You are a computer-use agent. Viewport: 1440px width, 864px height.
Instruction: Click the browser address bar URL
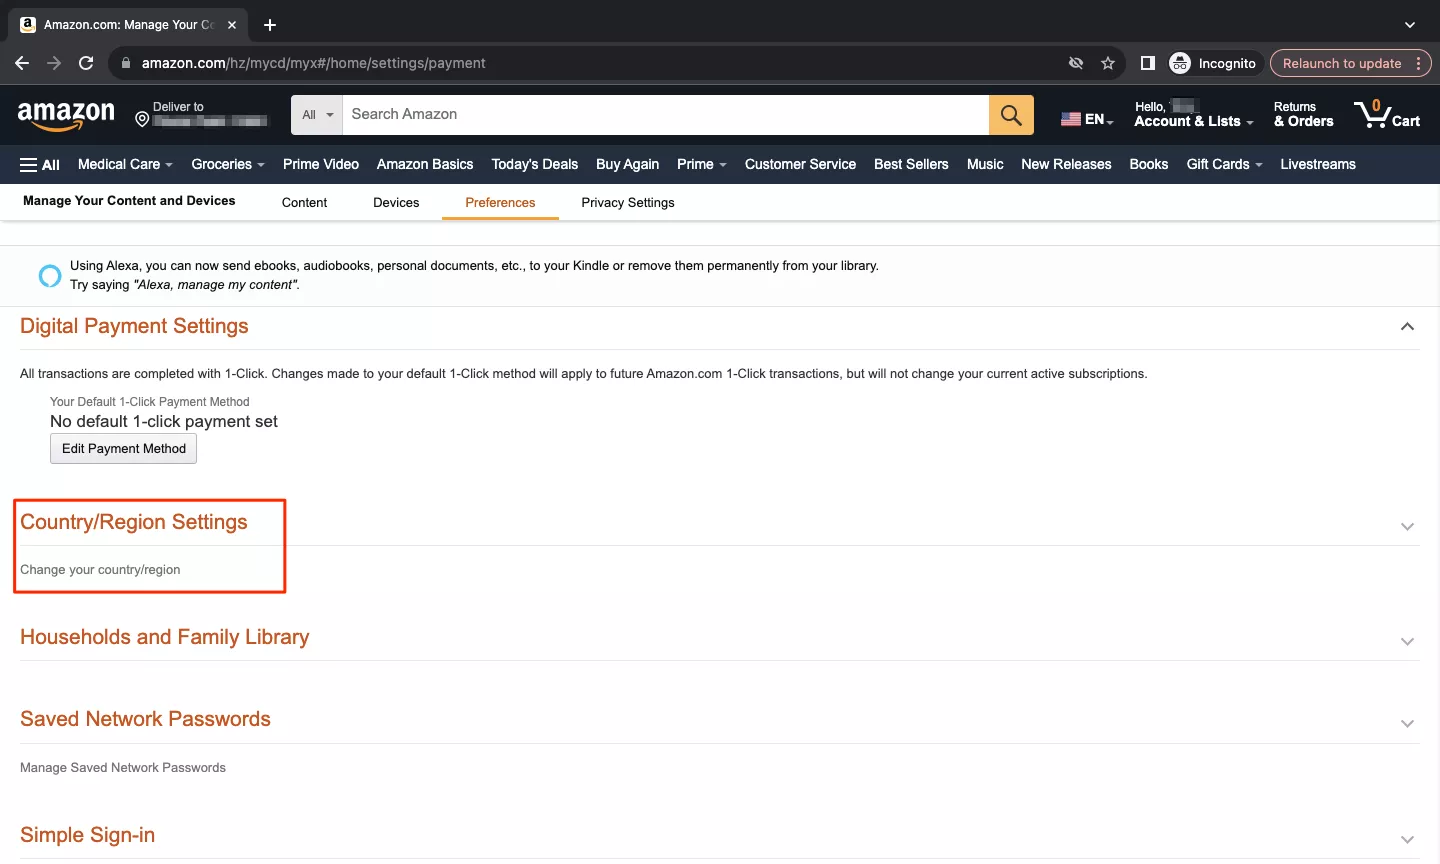pyautogui.click(x=314, y=63)
